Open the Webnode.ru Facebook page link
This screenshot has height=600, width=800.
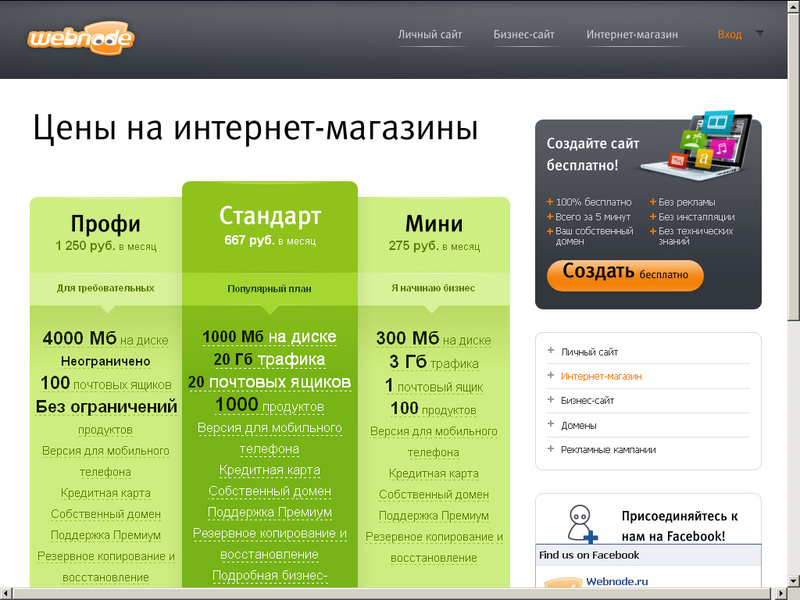click(x=617, y=581)
